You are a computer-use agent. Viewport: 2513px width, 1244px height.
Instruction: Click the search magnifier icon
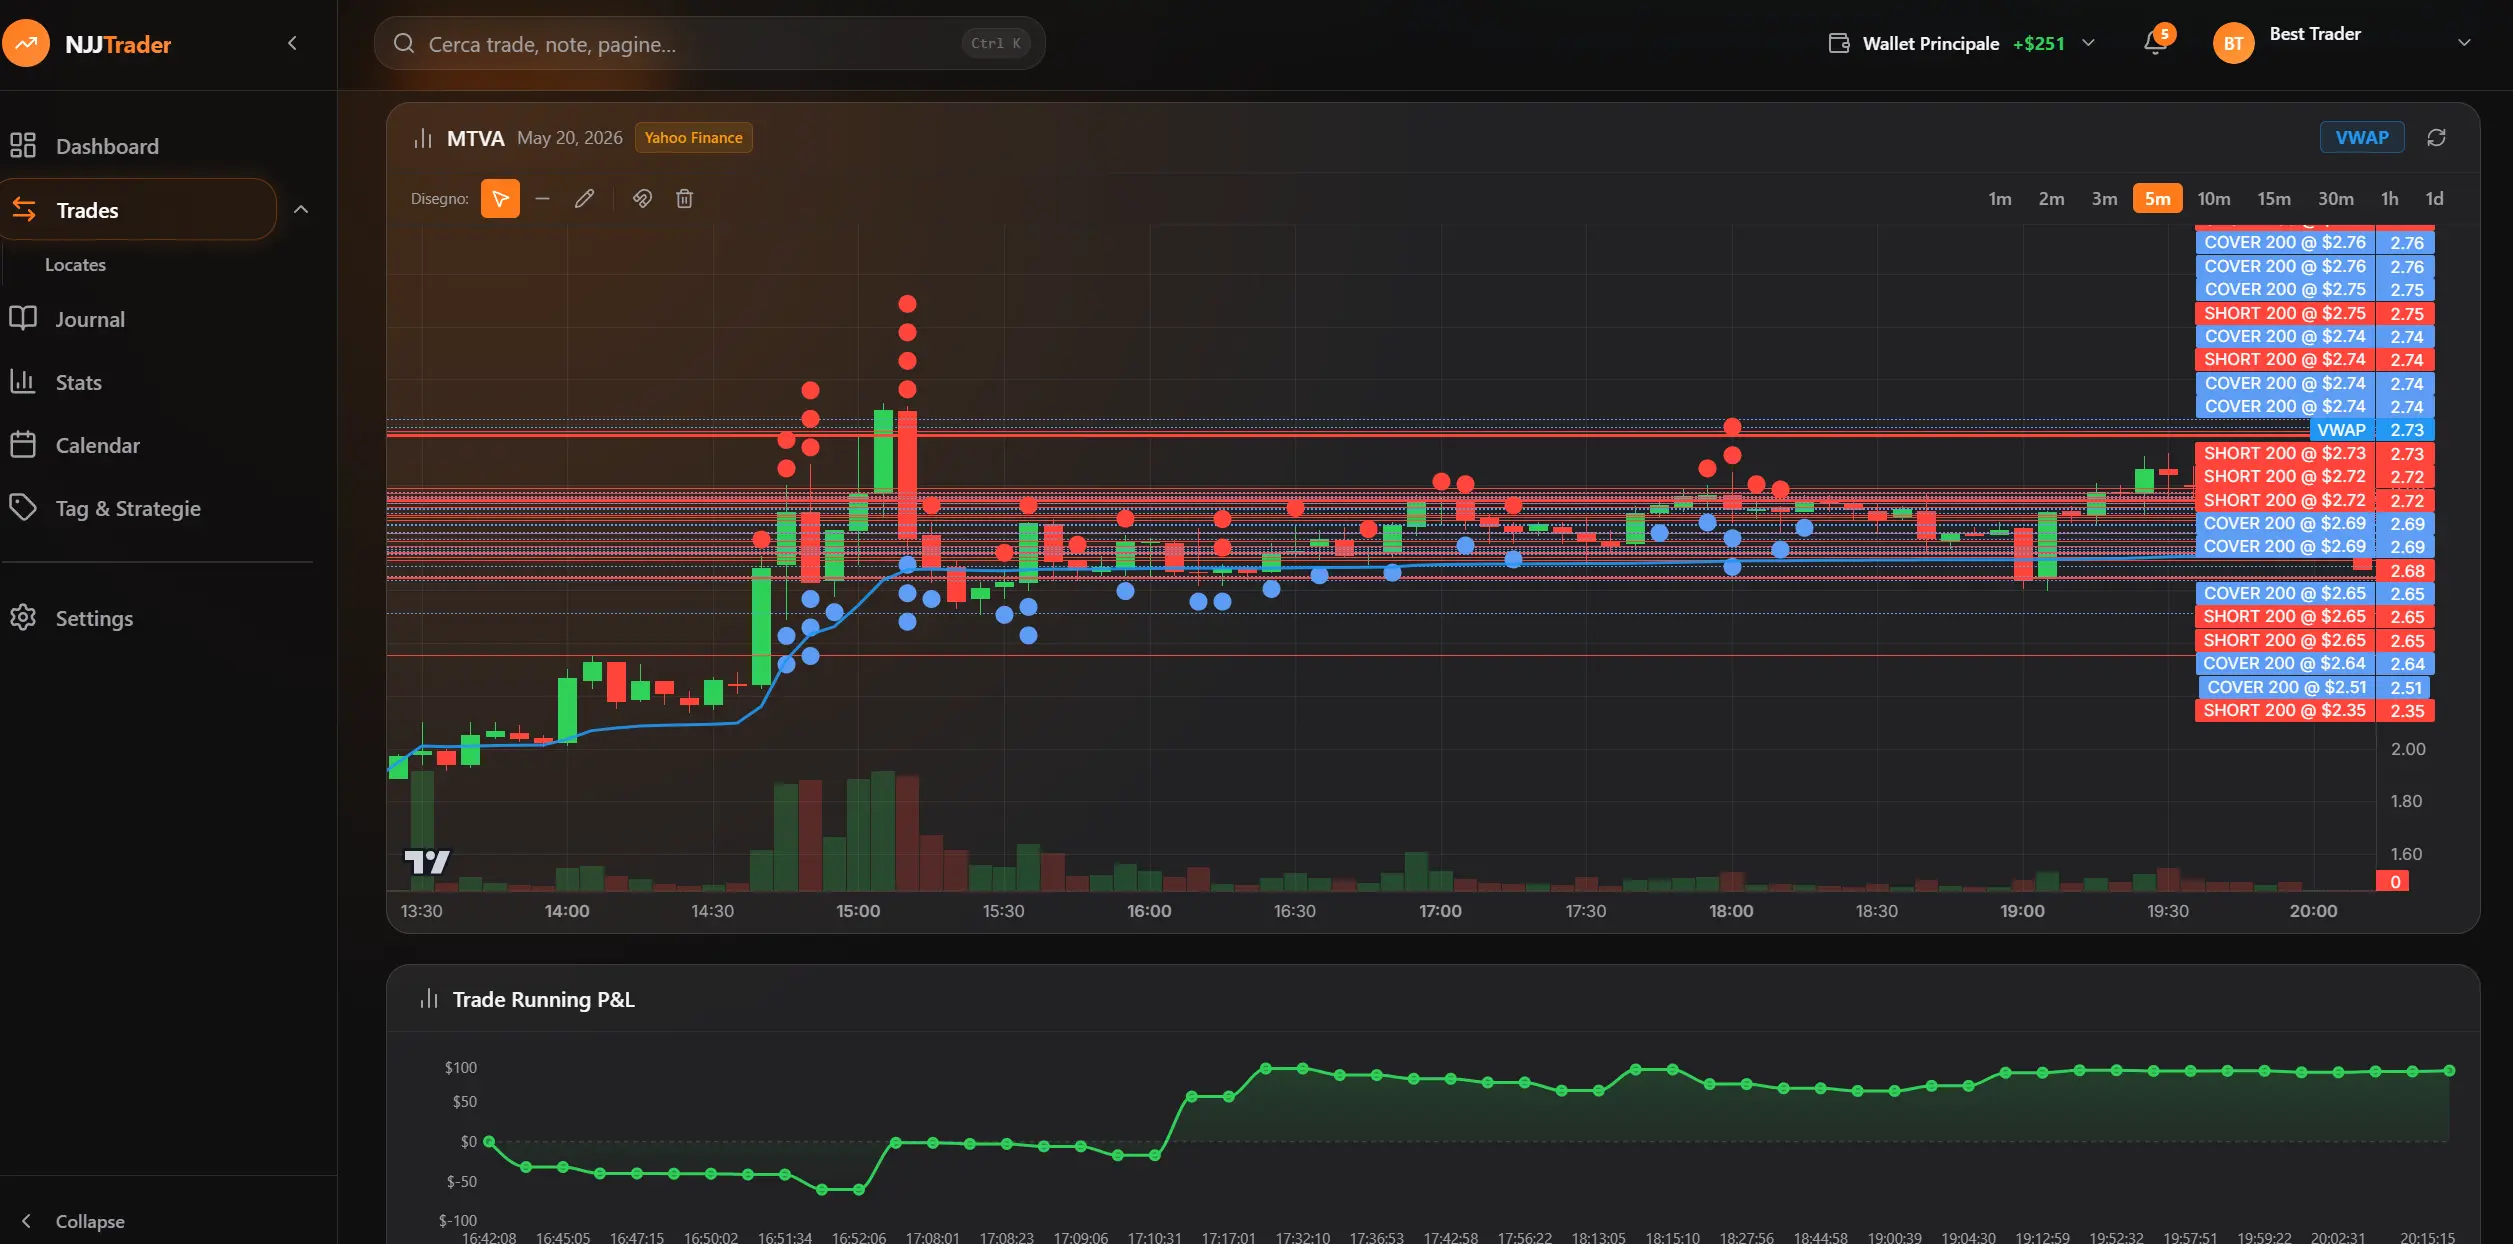click(x=404, y=43)
